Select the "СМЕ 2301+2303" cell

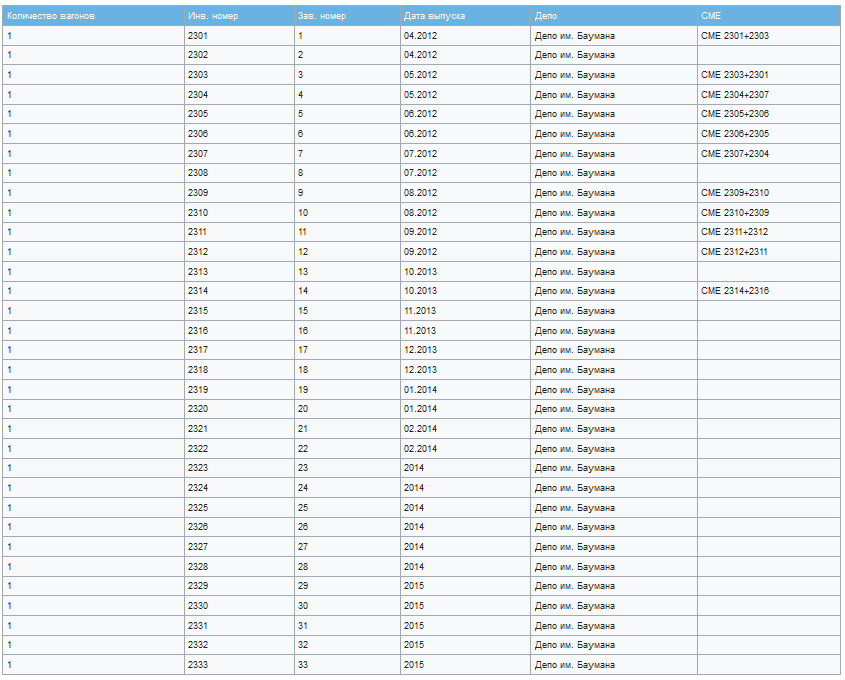point(735,36)
